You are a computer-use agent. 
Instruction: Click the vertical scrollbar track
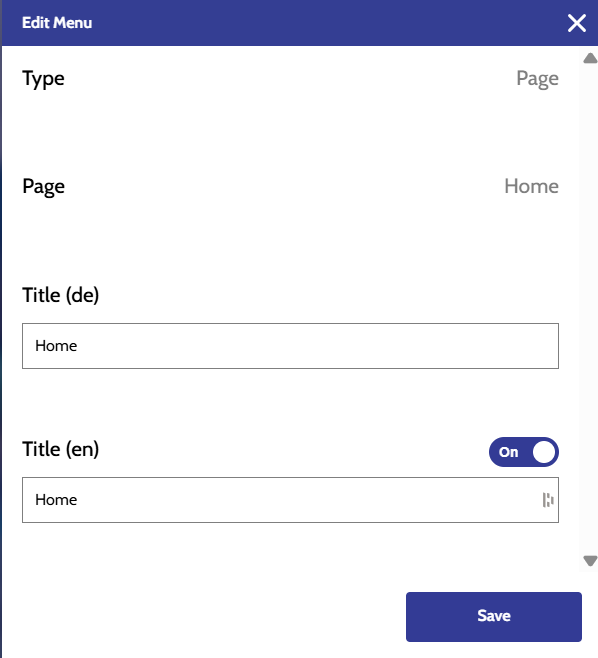coord(590,309)
